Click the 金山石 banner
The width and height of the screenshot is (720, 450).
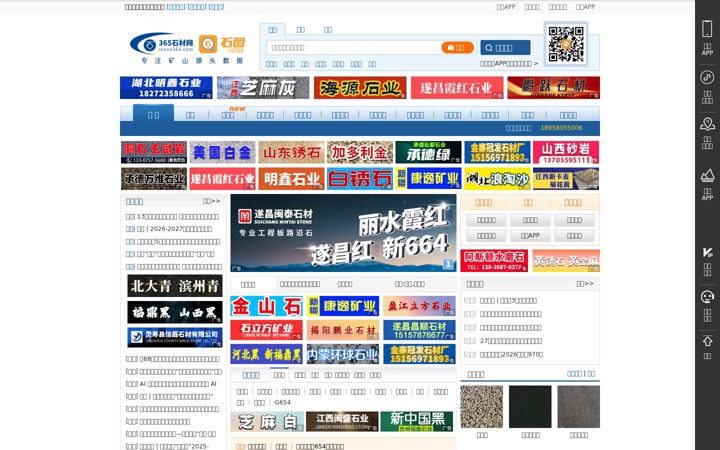click(266, 306)
